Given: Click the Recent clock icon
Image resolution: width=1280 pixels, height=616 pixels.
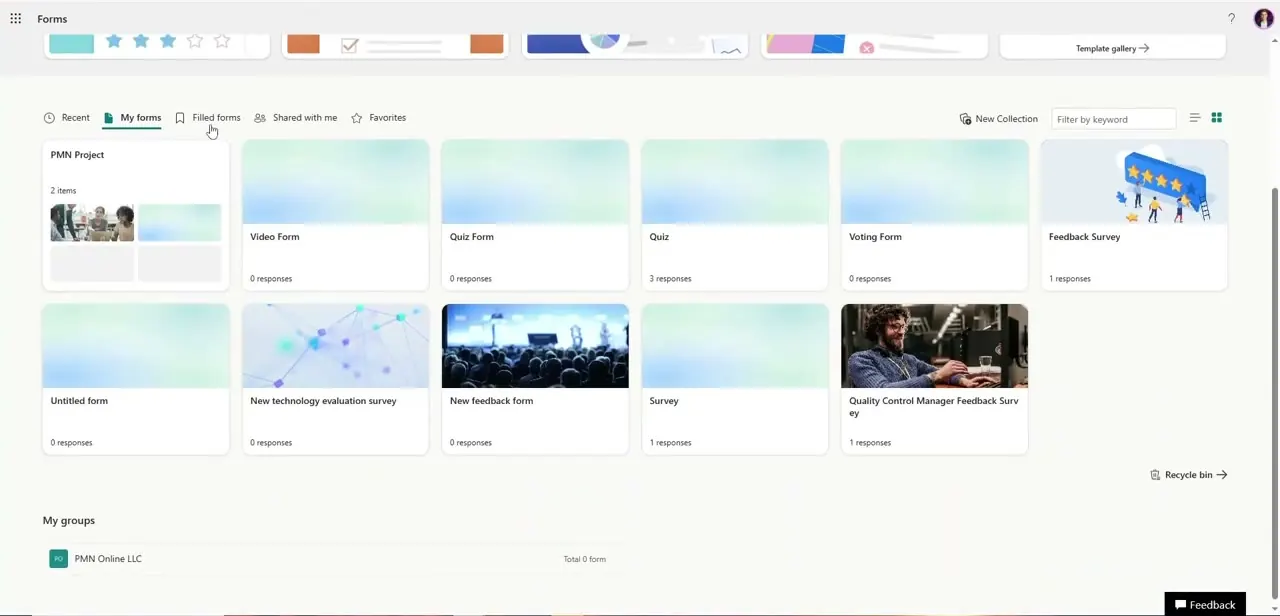Looking at the screenshot, I should pos(49,118).
